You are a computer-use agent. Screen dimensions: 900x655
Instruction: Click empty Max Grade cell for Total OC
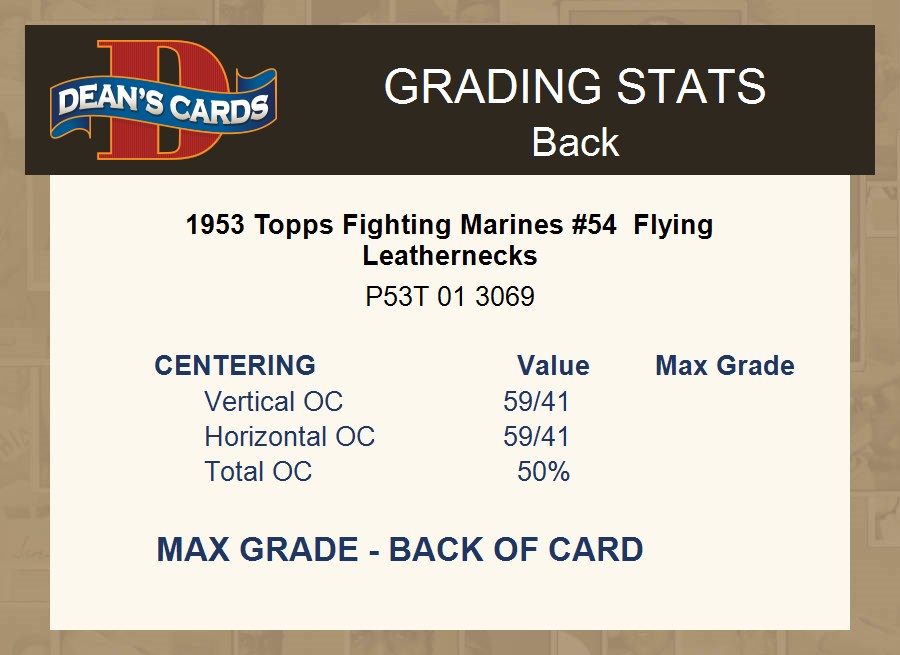point(725,471)
